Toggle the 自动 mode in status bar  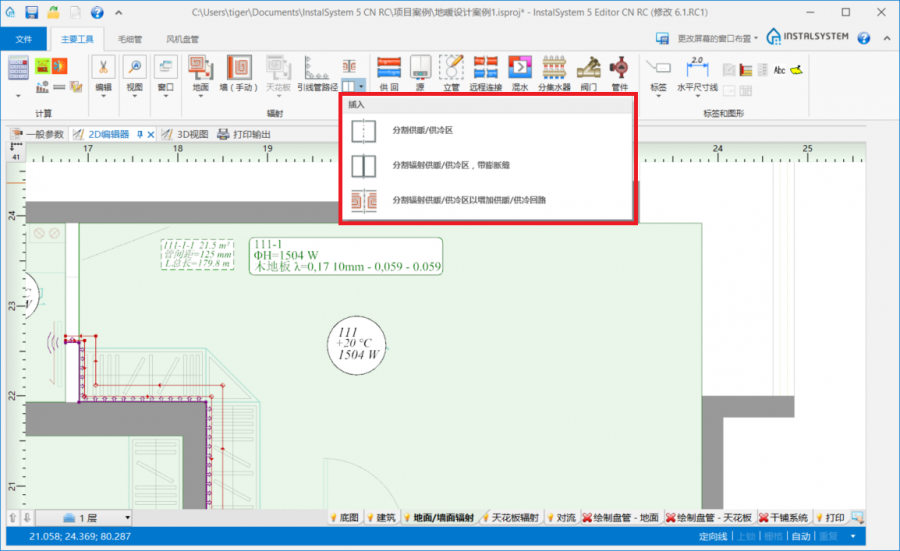click(801, 537)
